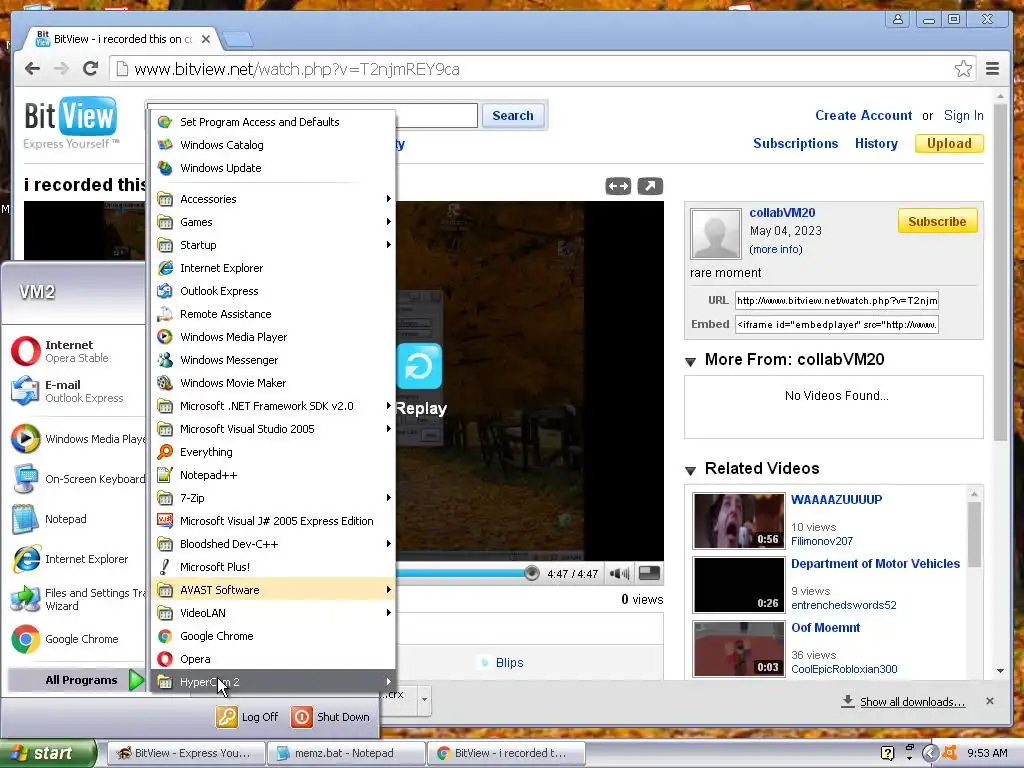1024x768 pixels.
Task: Click Show all downloads link
Action: coord(912,702)
